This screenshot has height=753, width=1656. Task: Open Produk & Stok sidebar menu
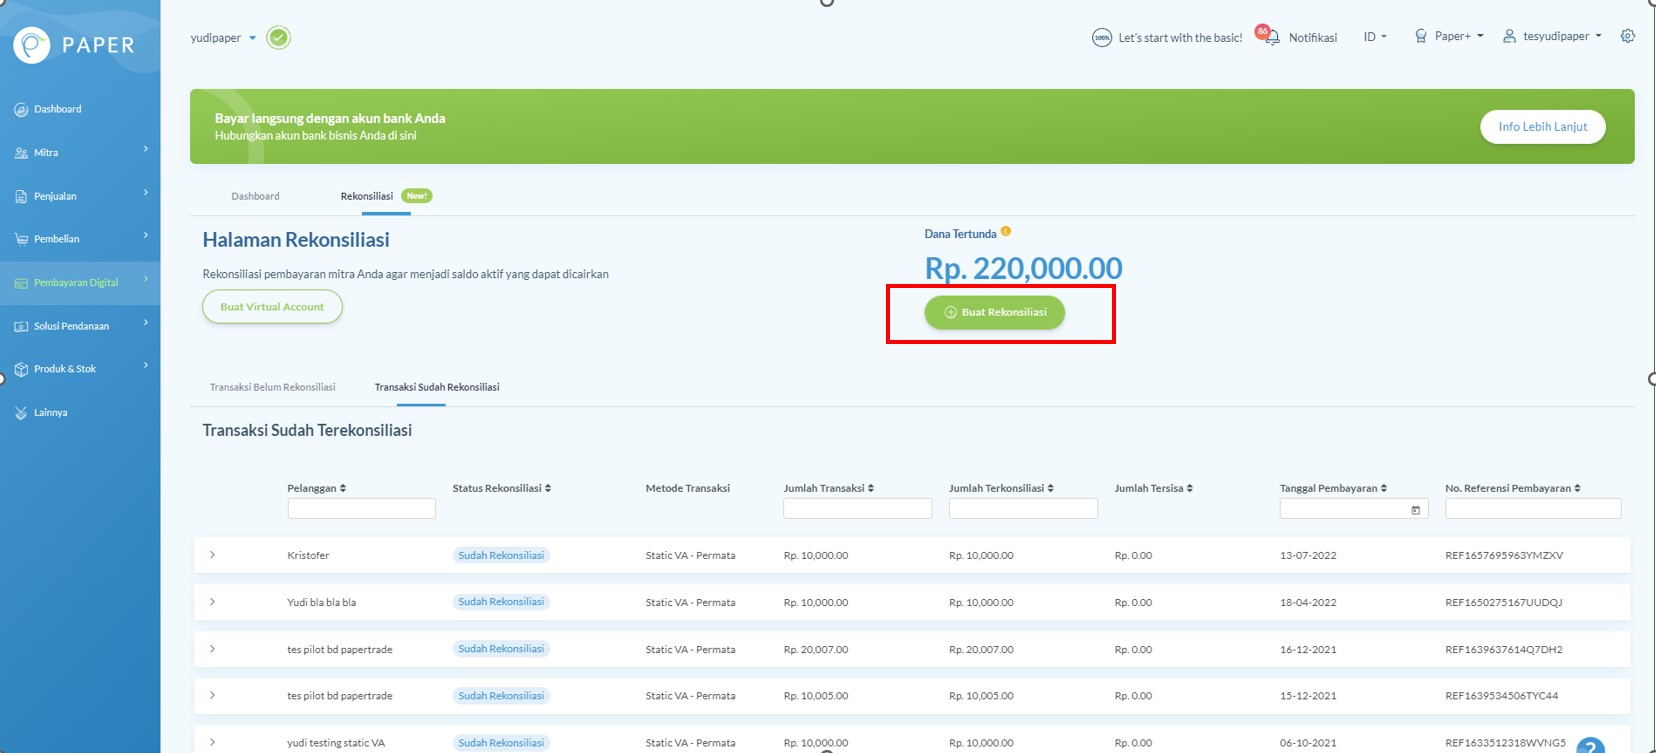coord(64,369)
